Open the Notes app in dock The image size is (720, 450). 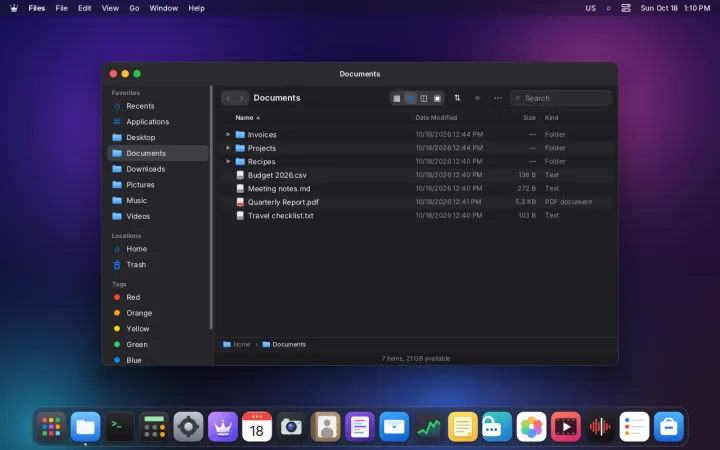click(x=463, y=427)
